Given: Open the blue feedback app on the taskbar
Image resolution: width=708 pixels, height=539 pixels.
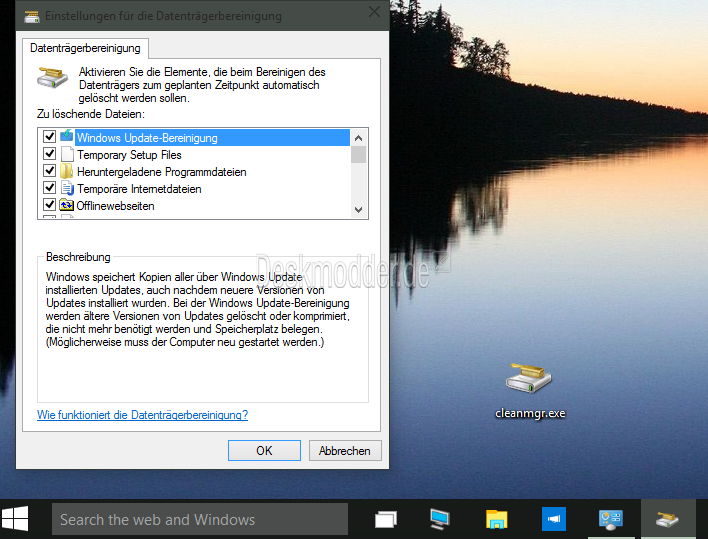Looking at the screenshot, I should (554, 519).
